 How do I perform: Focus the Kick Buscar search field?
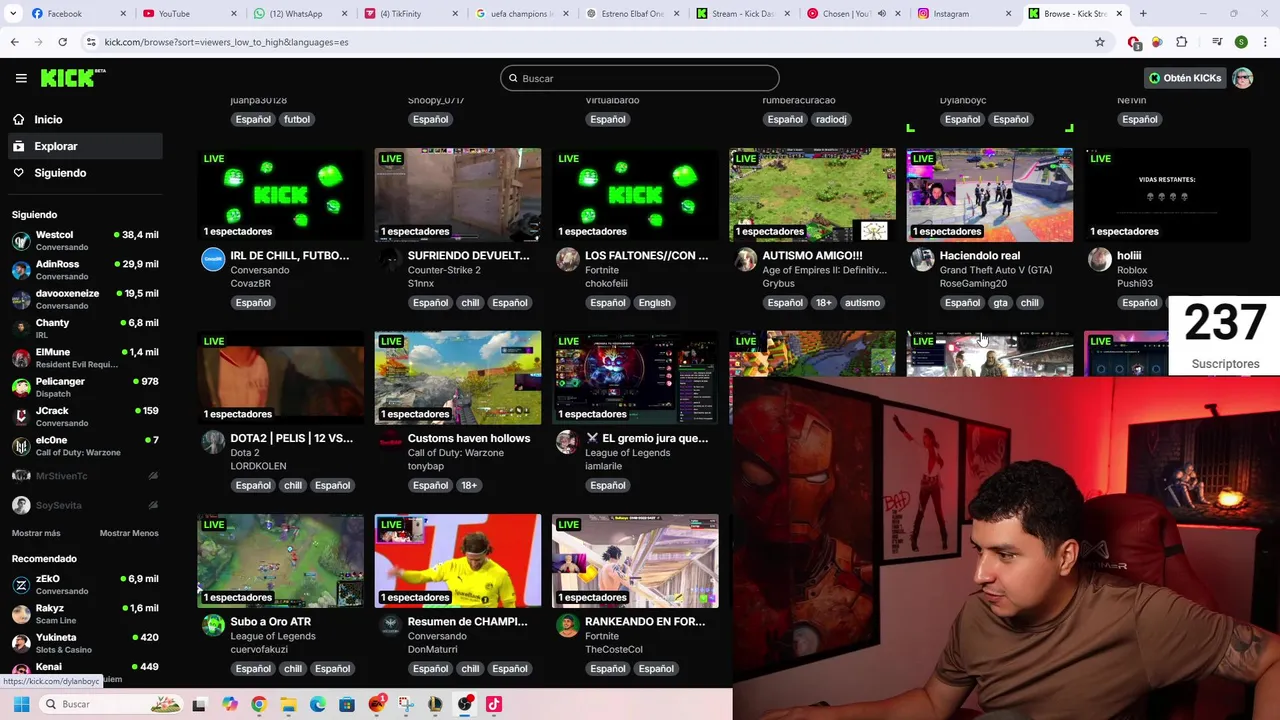pos(640,78)
